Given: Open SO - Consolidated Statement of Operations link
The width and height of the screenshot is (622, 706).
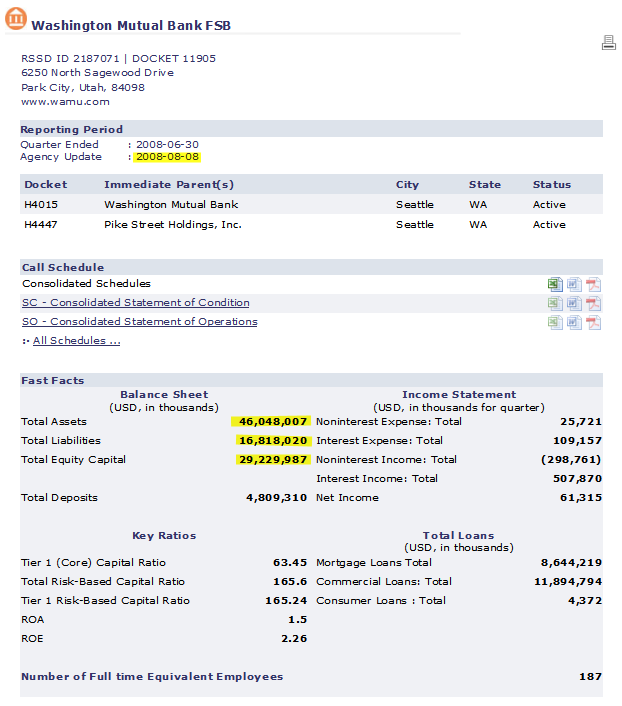Looking at the screenshot, I should point(140,321).
